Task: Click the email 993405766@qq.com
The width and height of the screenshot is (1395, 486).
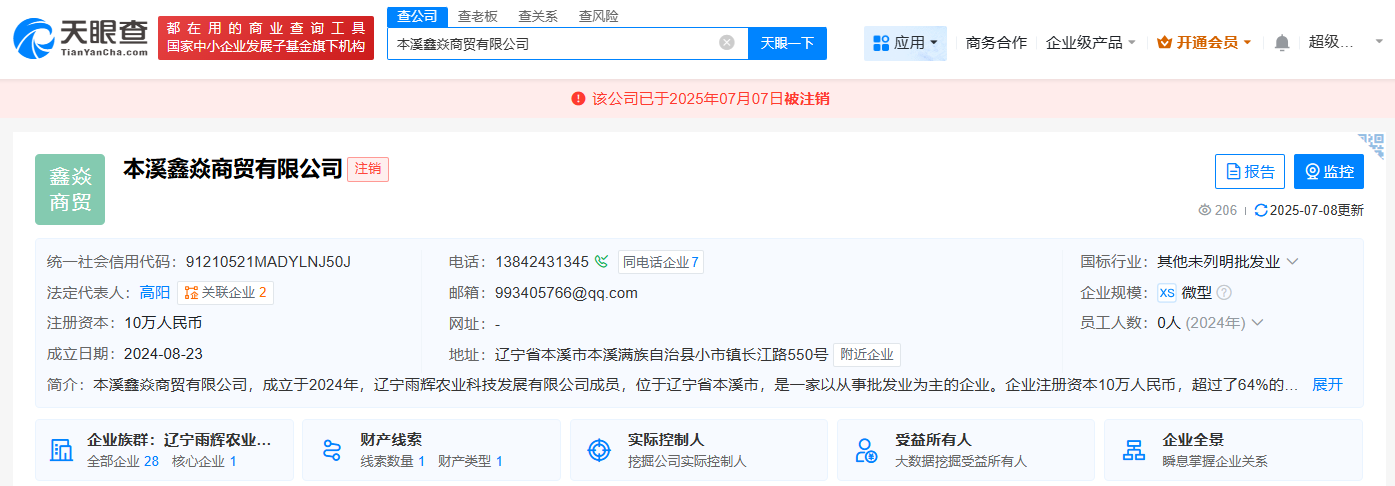Action: (566, 293)
